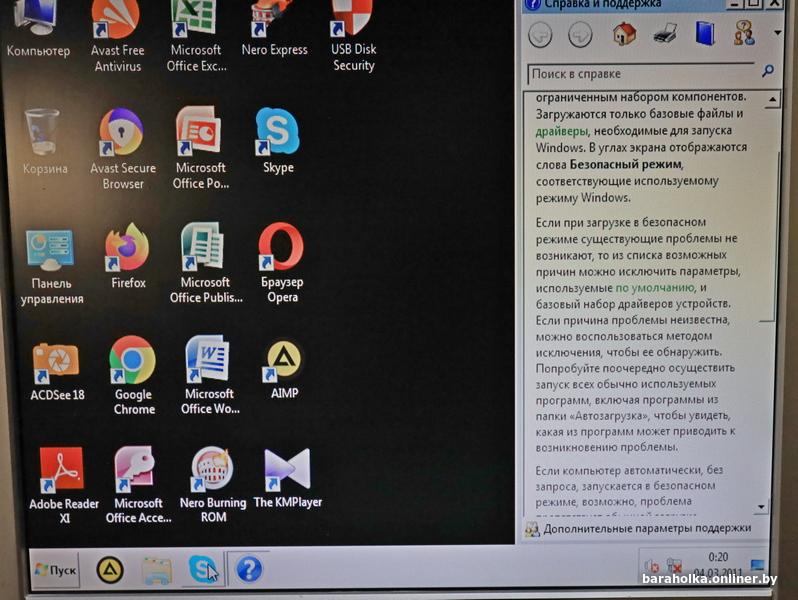798x600 pixels.
Task: Launch the Firefox desktop shortcut
Action: pos(128,256)
